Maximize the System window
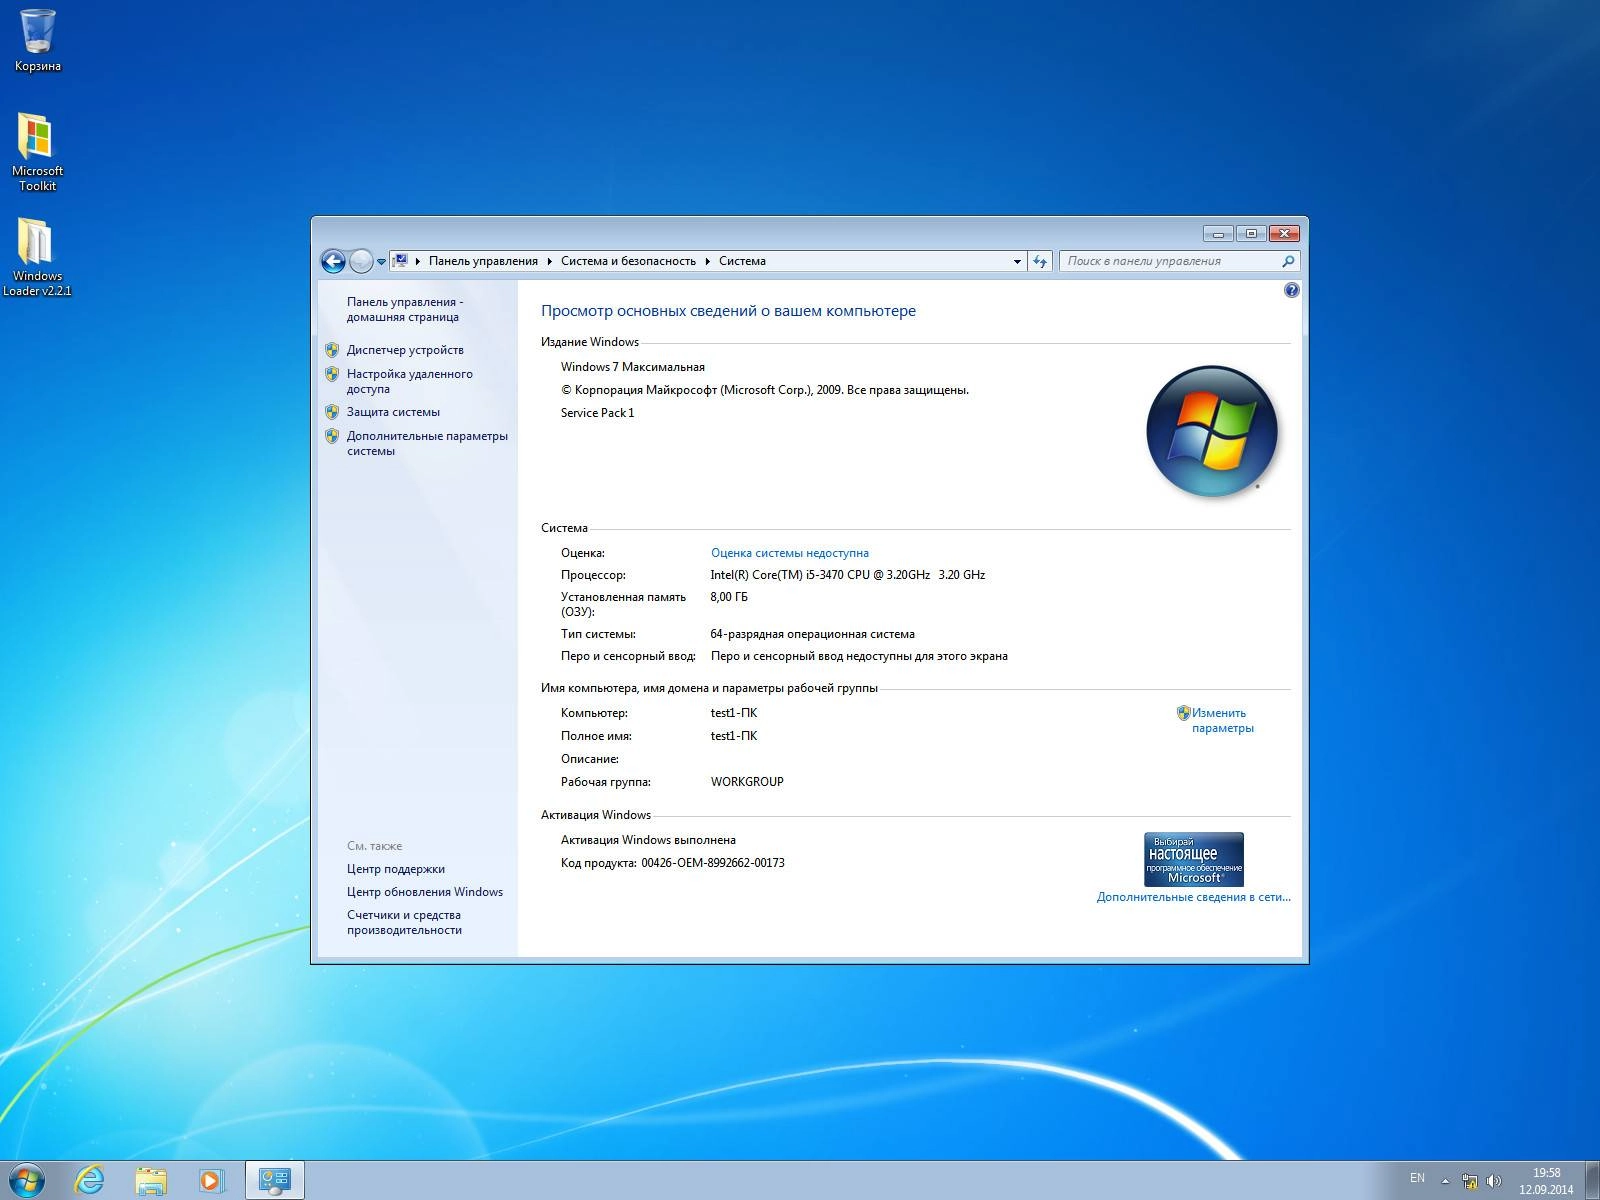The image size is (1600, 1200). [x=1250, y=234]
